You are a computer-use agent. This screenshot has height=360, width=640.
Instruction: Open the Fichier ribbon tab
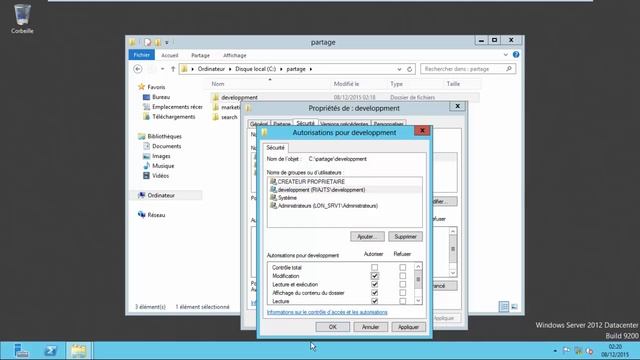(x=142, y=55)
